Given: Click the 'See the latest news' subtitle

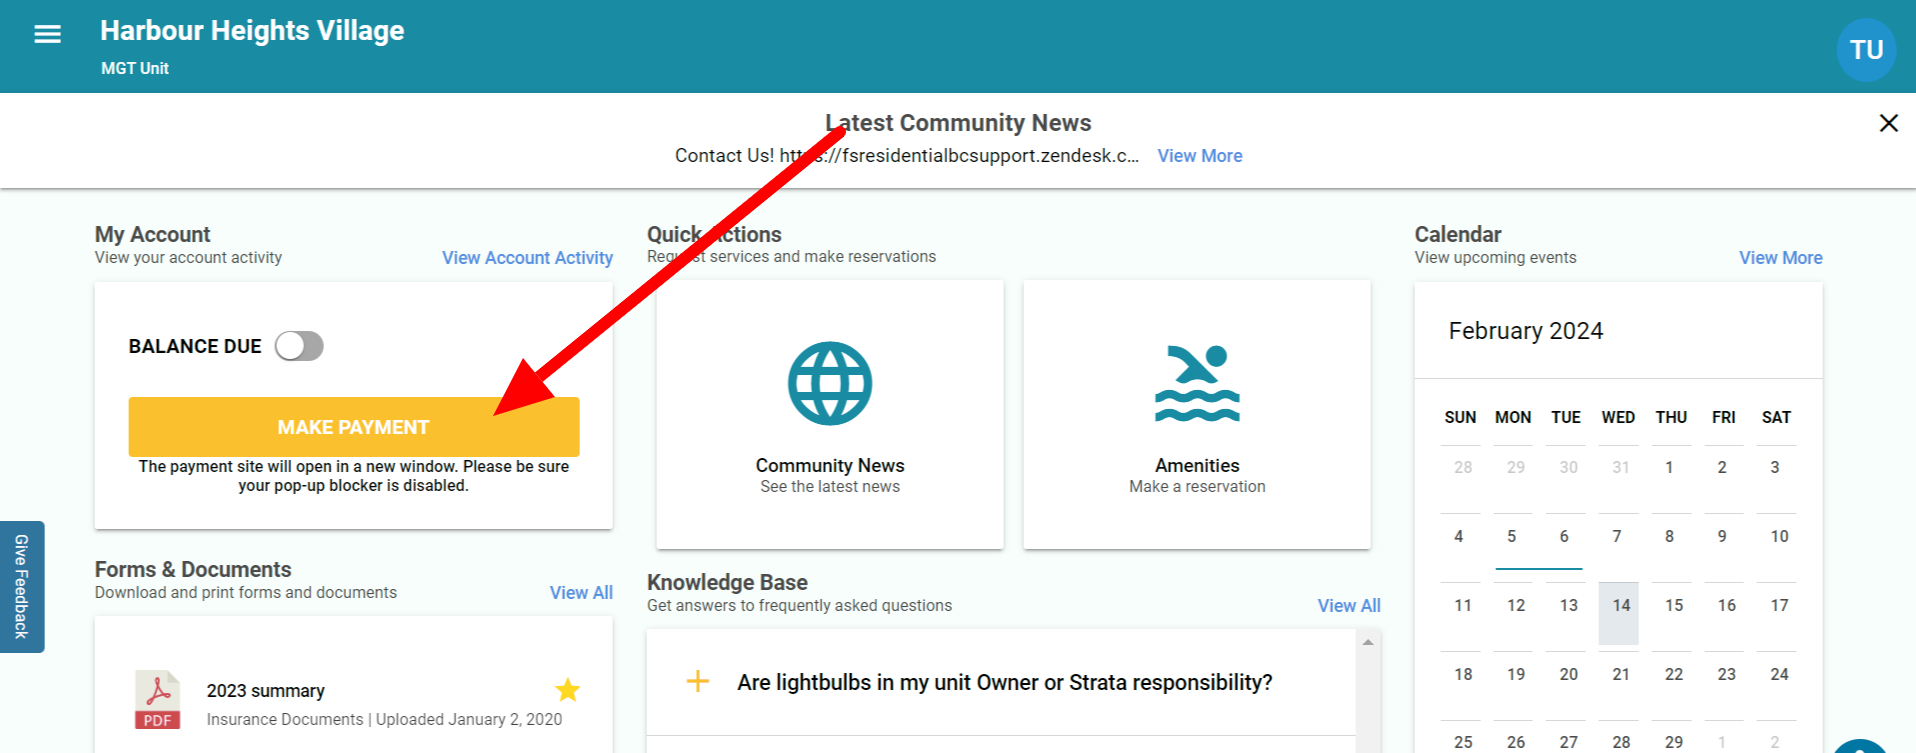Looking at the screenshot, I should pos(830,487).
